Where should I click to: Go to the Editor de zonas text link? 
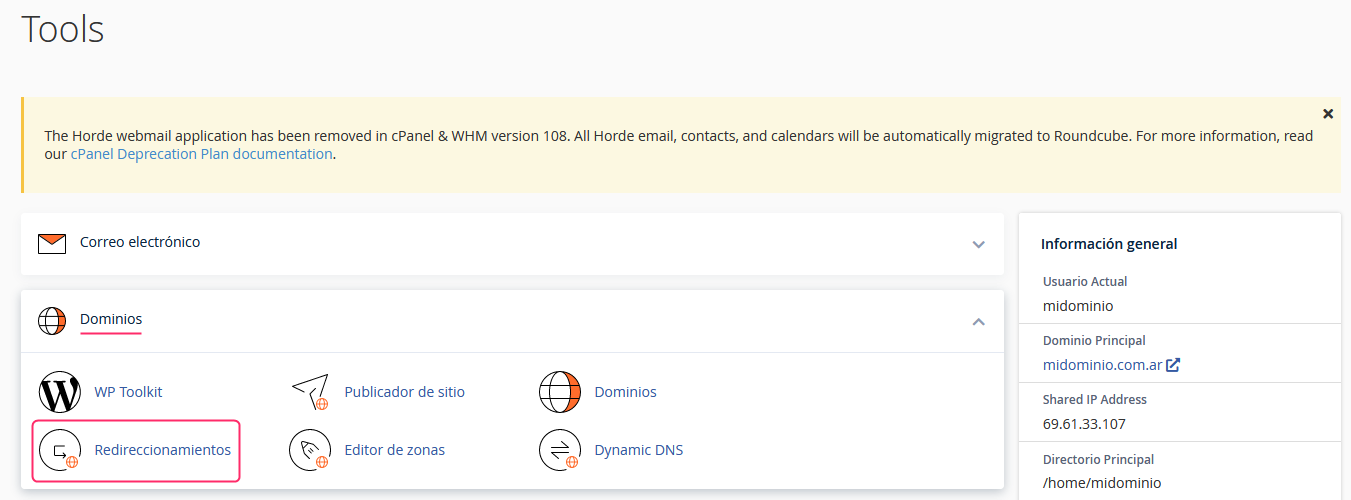click(x=394, y=450)
